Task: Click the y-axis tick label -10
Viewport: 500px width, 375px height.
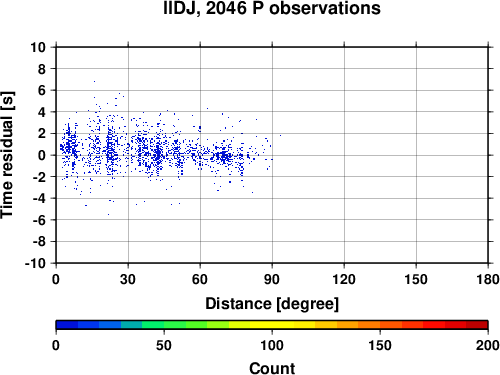Action: point(35,263)
